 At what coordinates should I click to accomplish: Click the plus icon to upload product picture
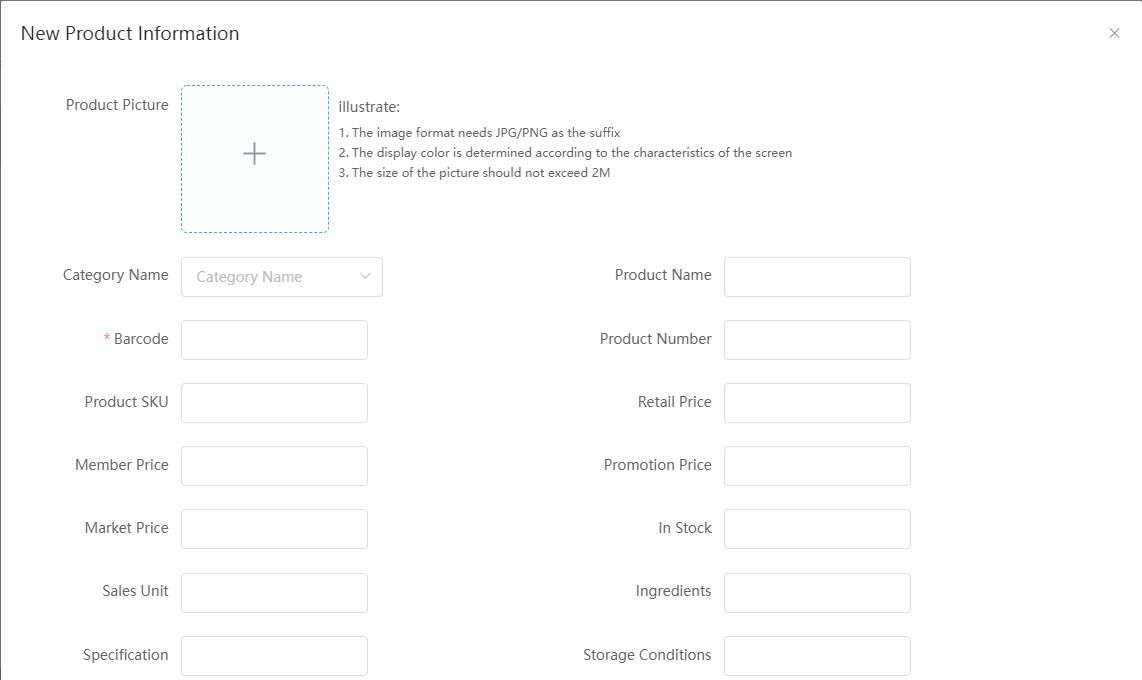coord(254,154)
